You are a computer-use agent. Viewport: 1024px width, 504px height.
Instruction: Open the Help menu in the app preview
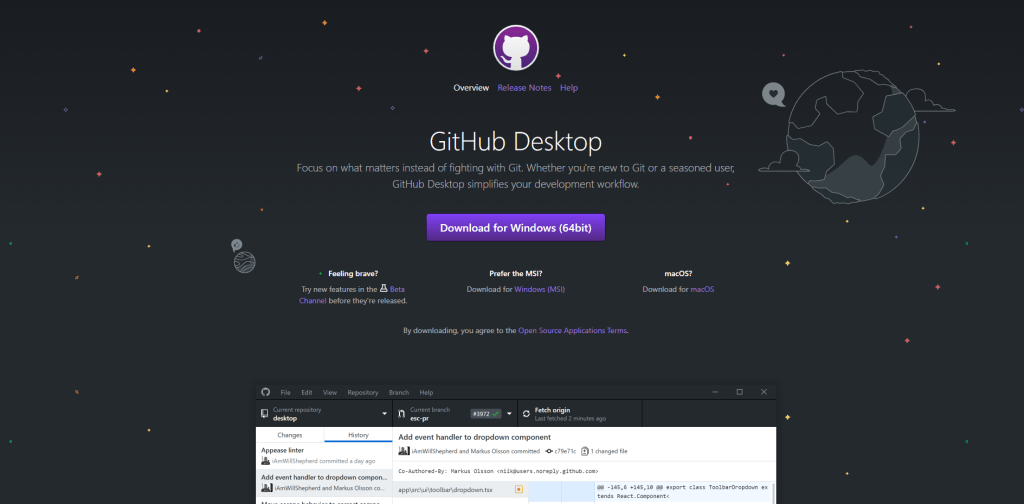point(426,392)
